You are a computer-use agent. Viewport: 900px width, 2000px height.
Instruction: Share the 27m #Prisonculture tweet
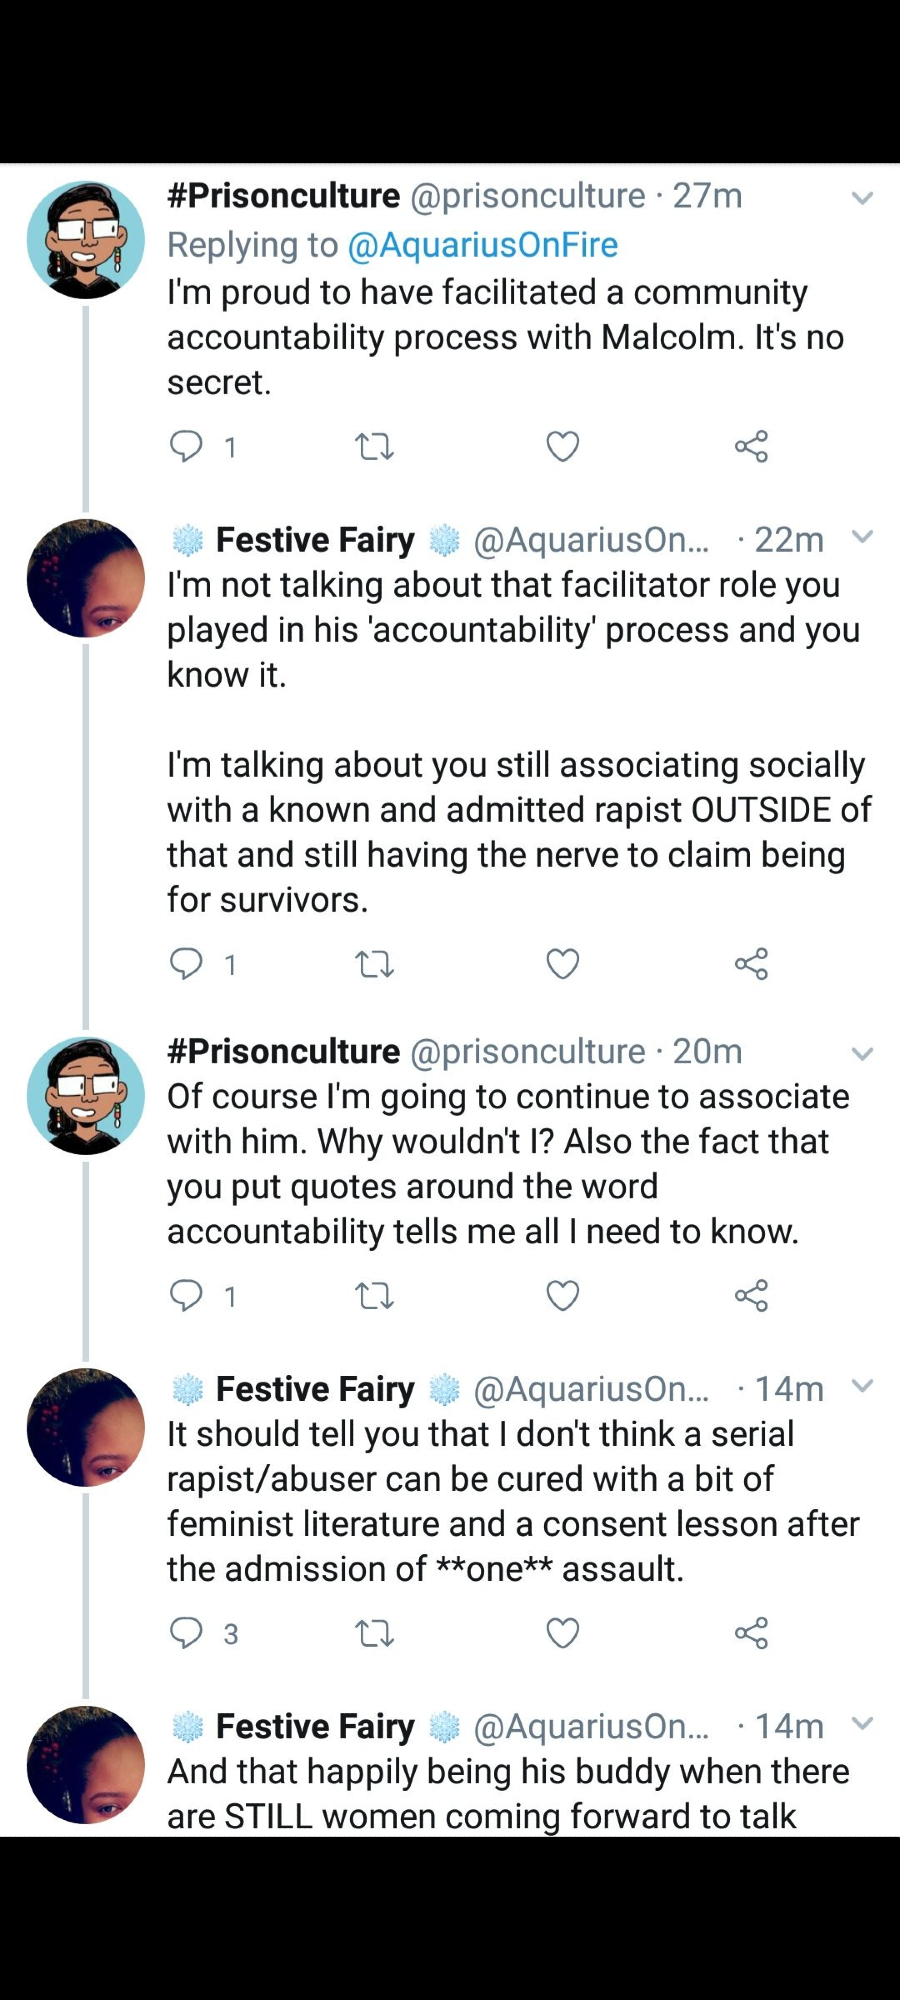(751, 446)
